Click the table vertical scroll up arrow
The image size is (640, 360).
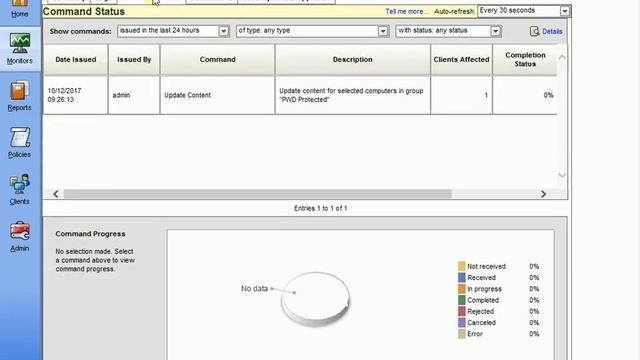(x=562, y=58)
